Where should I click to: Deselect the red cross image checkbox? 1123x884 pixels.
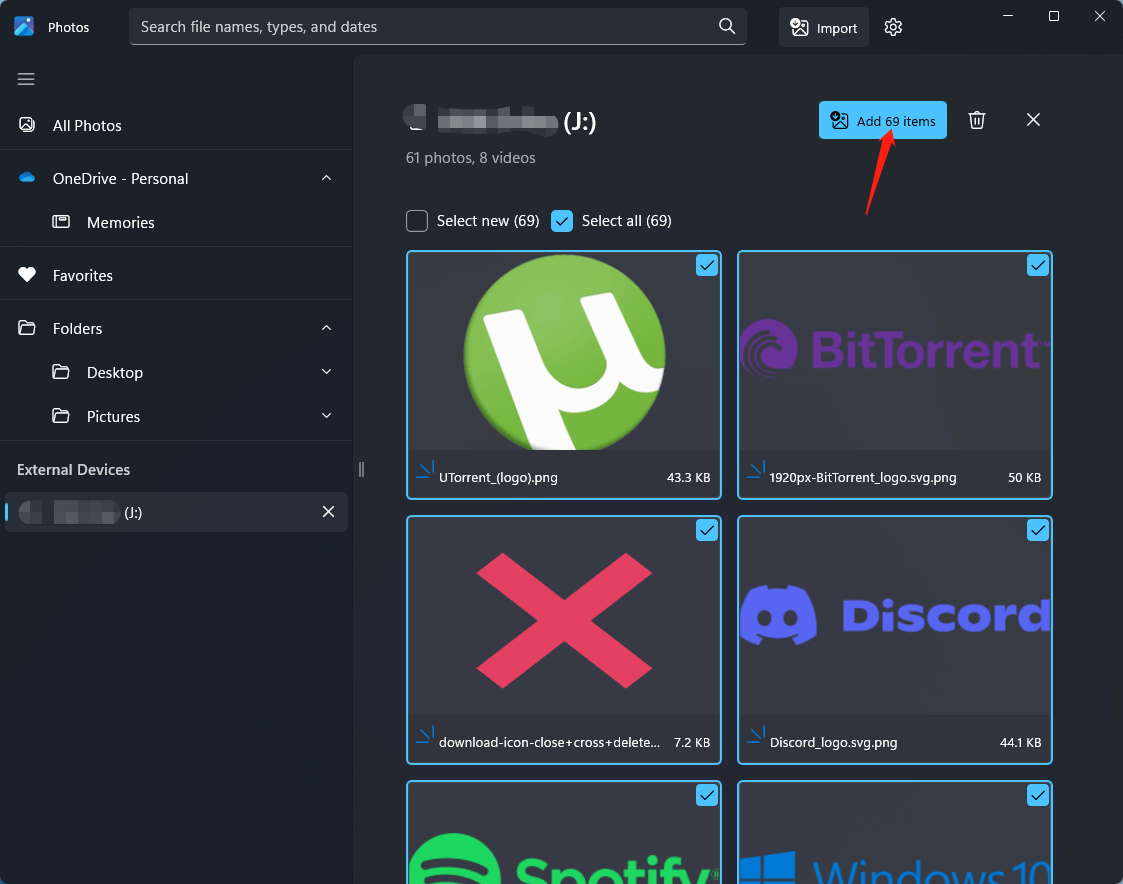[707, 531]
